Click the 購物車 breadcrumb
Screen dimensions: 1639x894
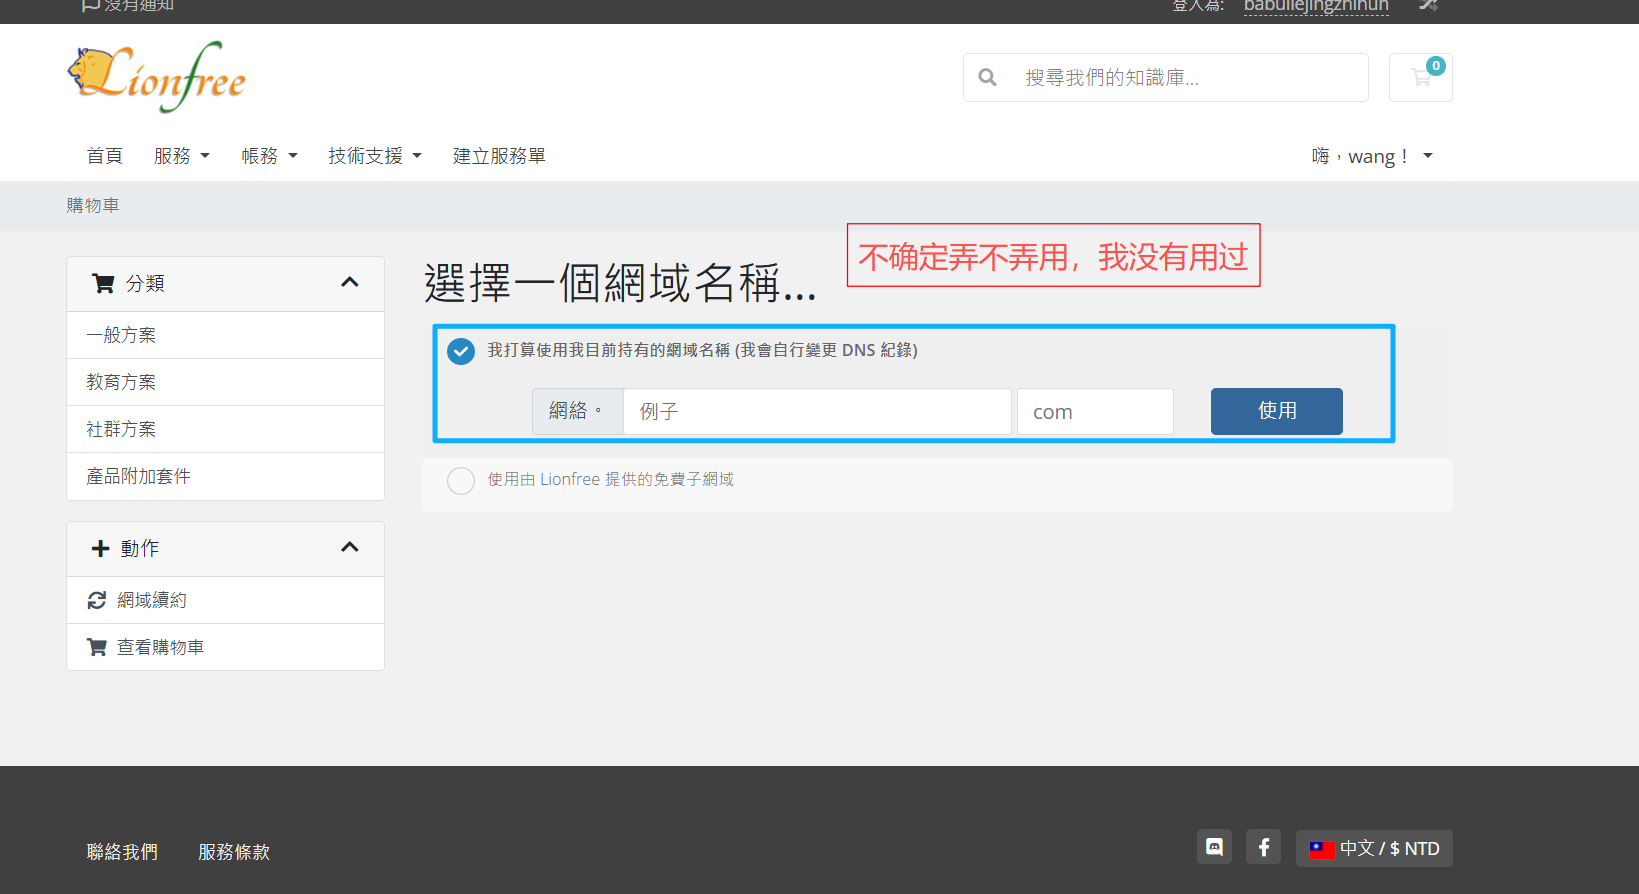[x=93, y=205]
